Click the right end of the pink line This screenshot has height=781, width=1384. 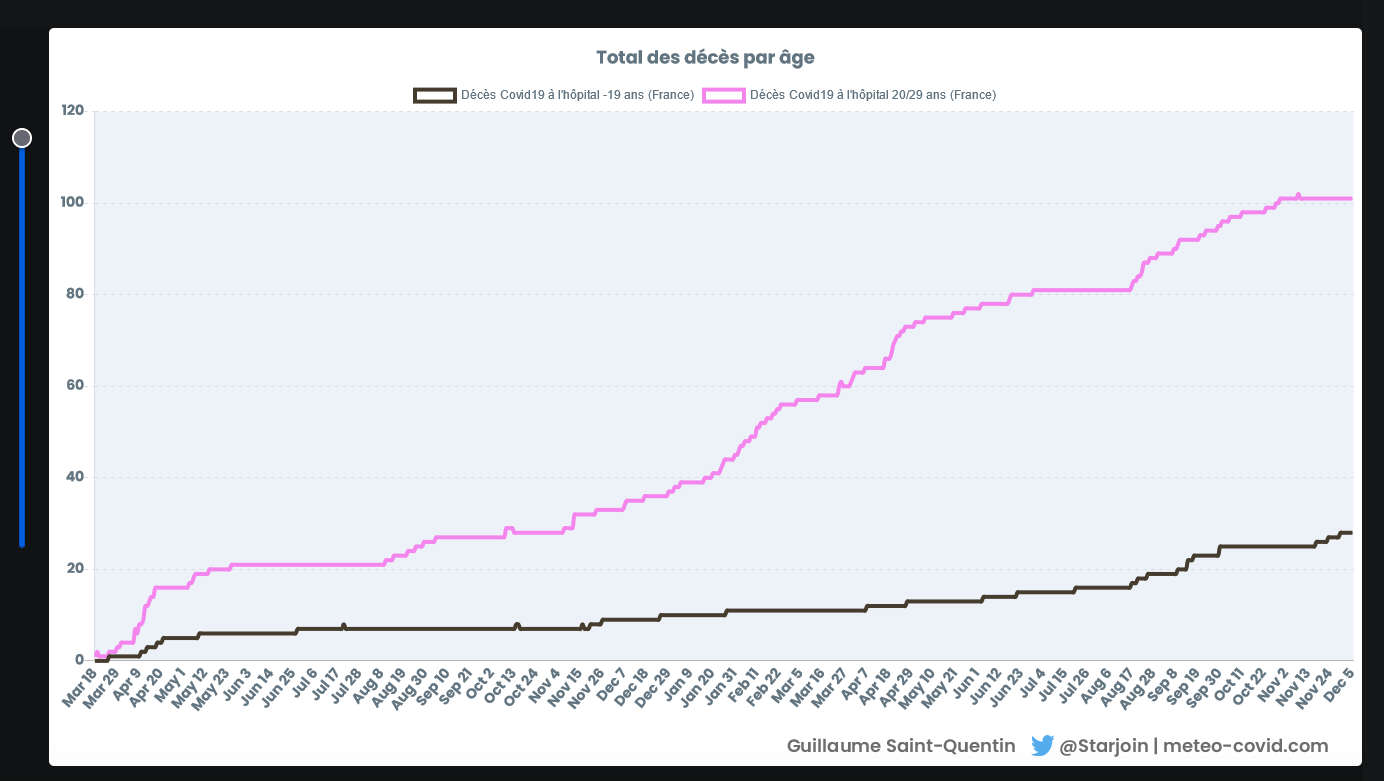pos(1350,198)
